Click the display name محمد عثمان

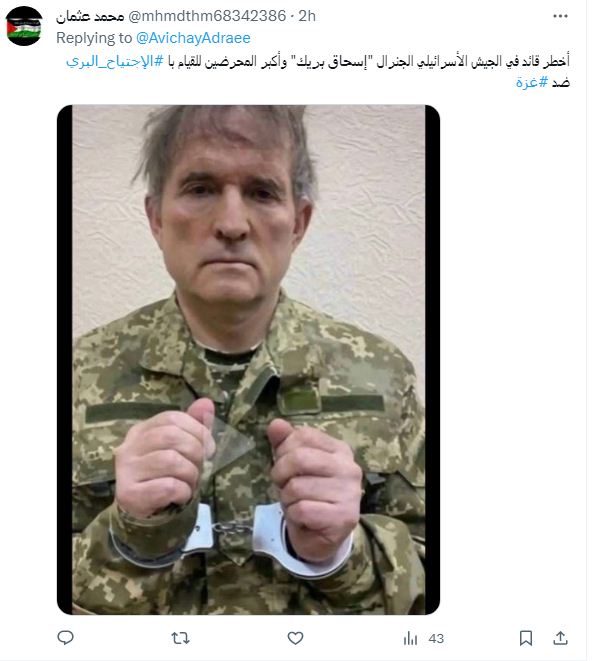click(x=90, y=16)
